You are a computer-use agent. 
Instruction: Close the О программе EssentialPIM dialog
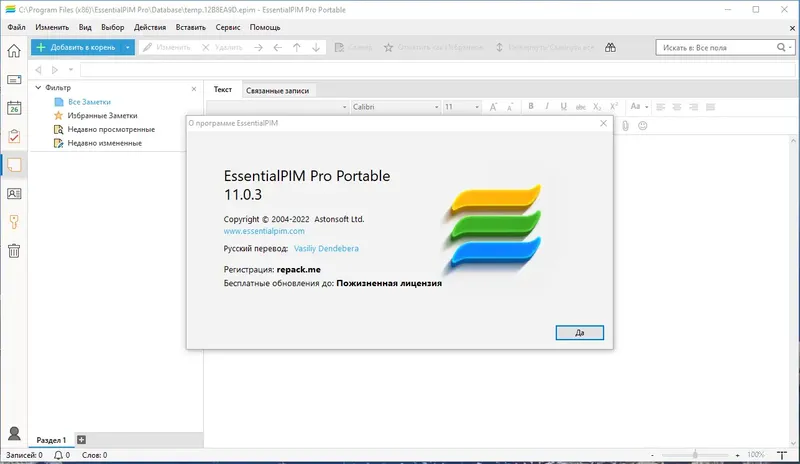click(604, 123)
